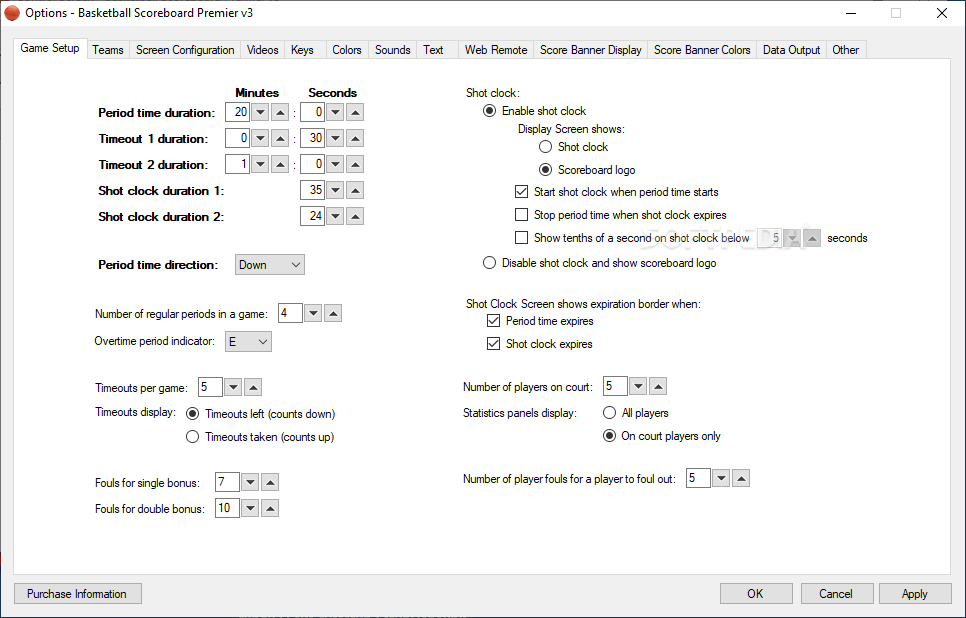
Task: Select Disable shot clock and show logo
Action: point(489,263)
